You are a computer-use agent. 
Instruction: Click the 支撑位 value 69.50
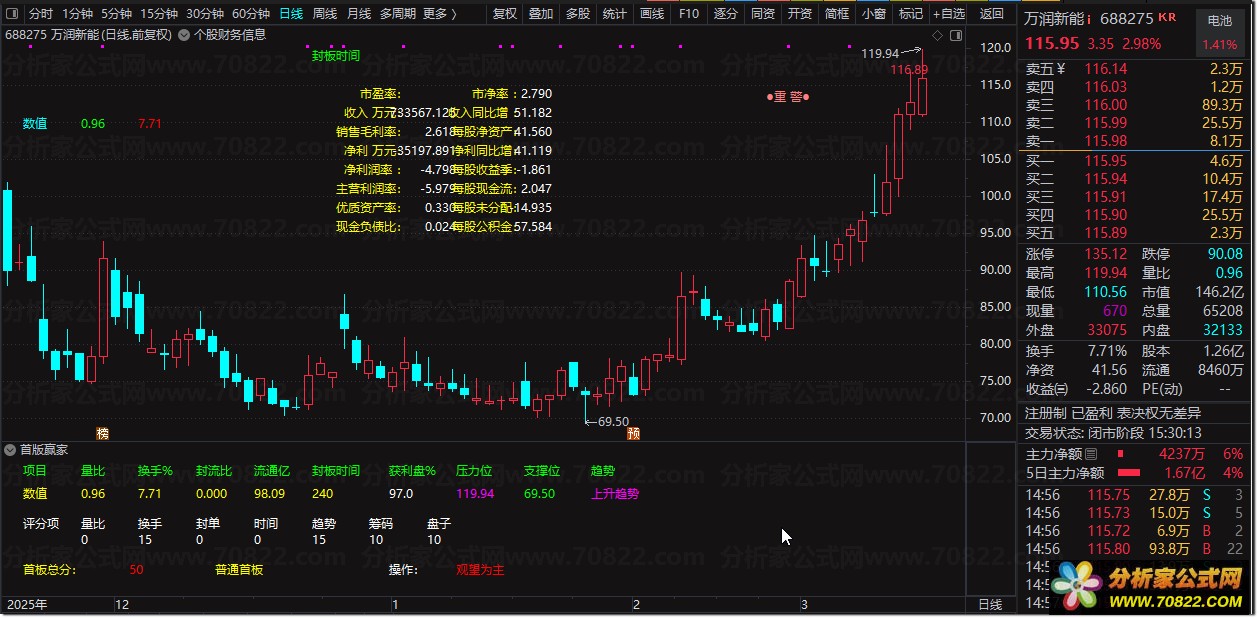[539, 493]
